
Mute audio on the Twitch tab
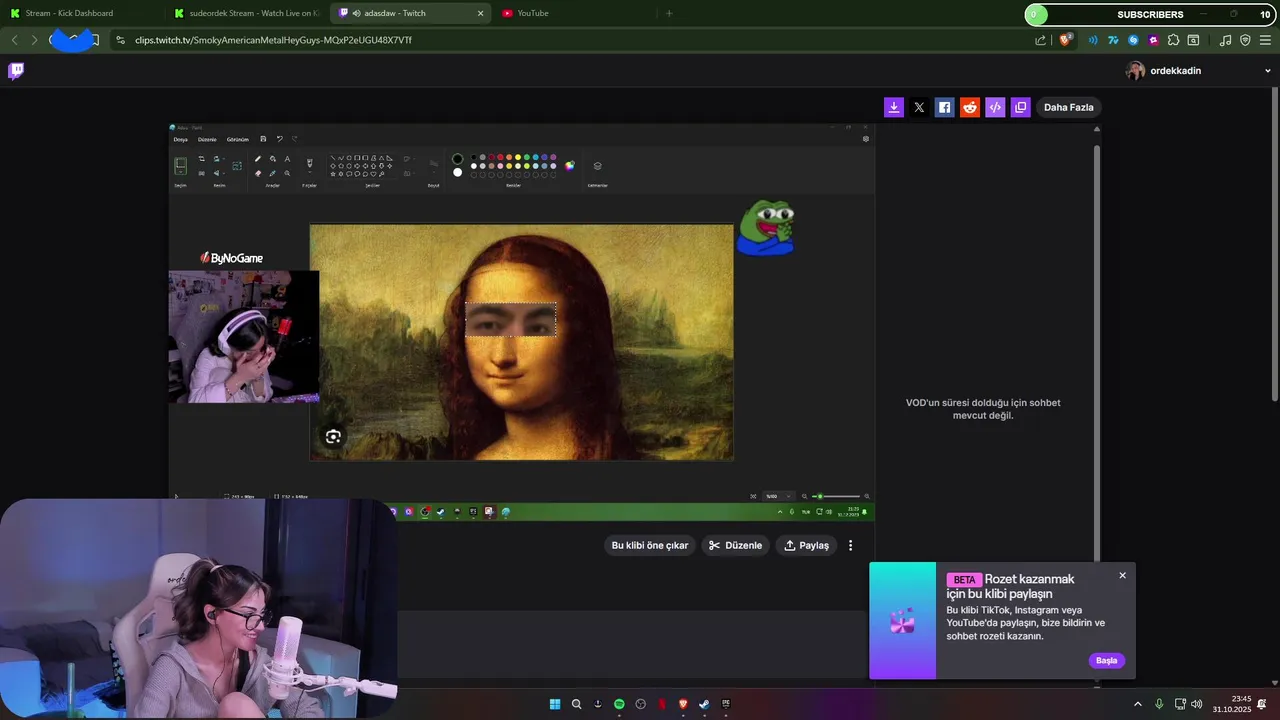pos(356,13)
